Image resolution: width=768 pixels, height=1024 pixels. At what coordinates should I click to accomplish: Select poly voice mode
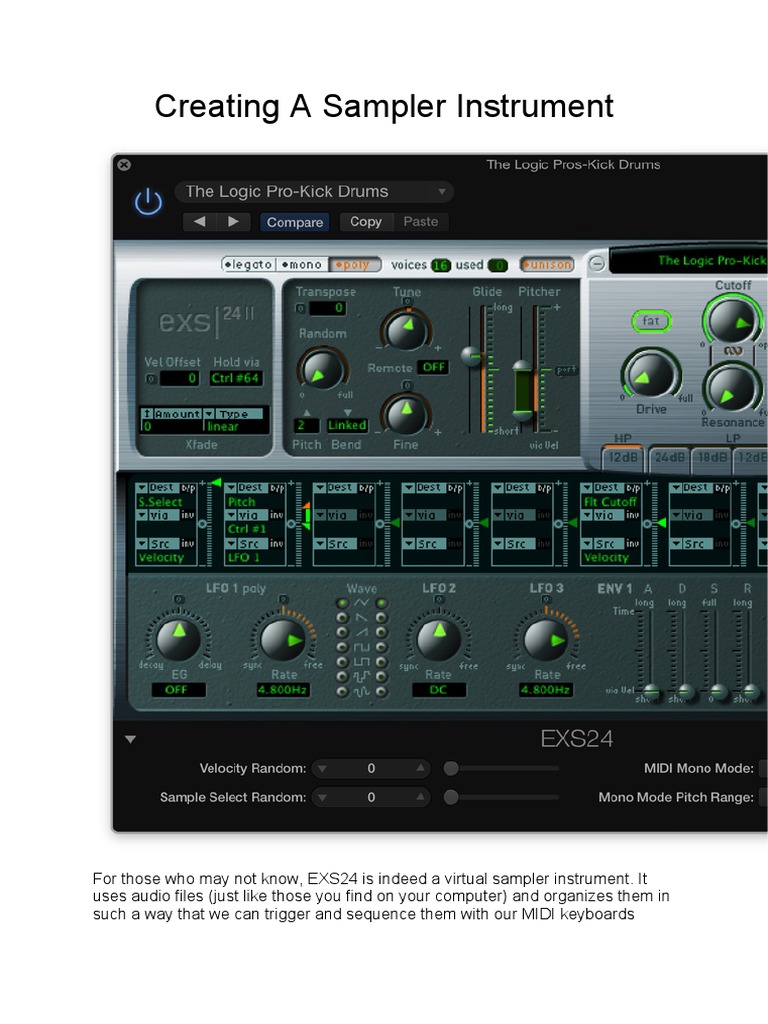(x=354, y=264)
